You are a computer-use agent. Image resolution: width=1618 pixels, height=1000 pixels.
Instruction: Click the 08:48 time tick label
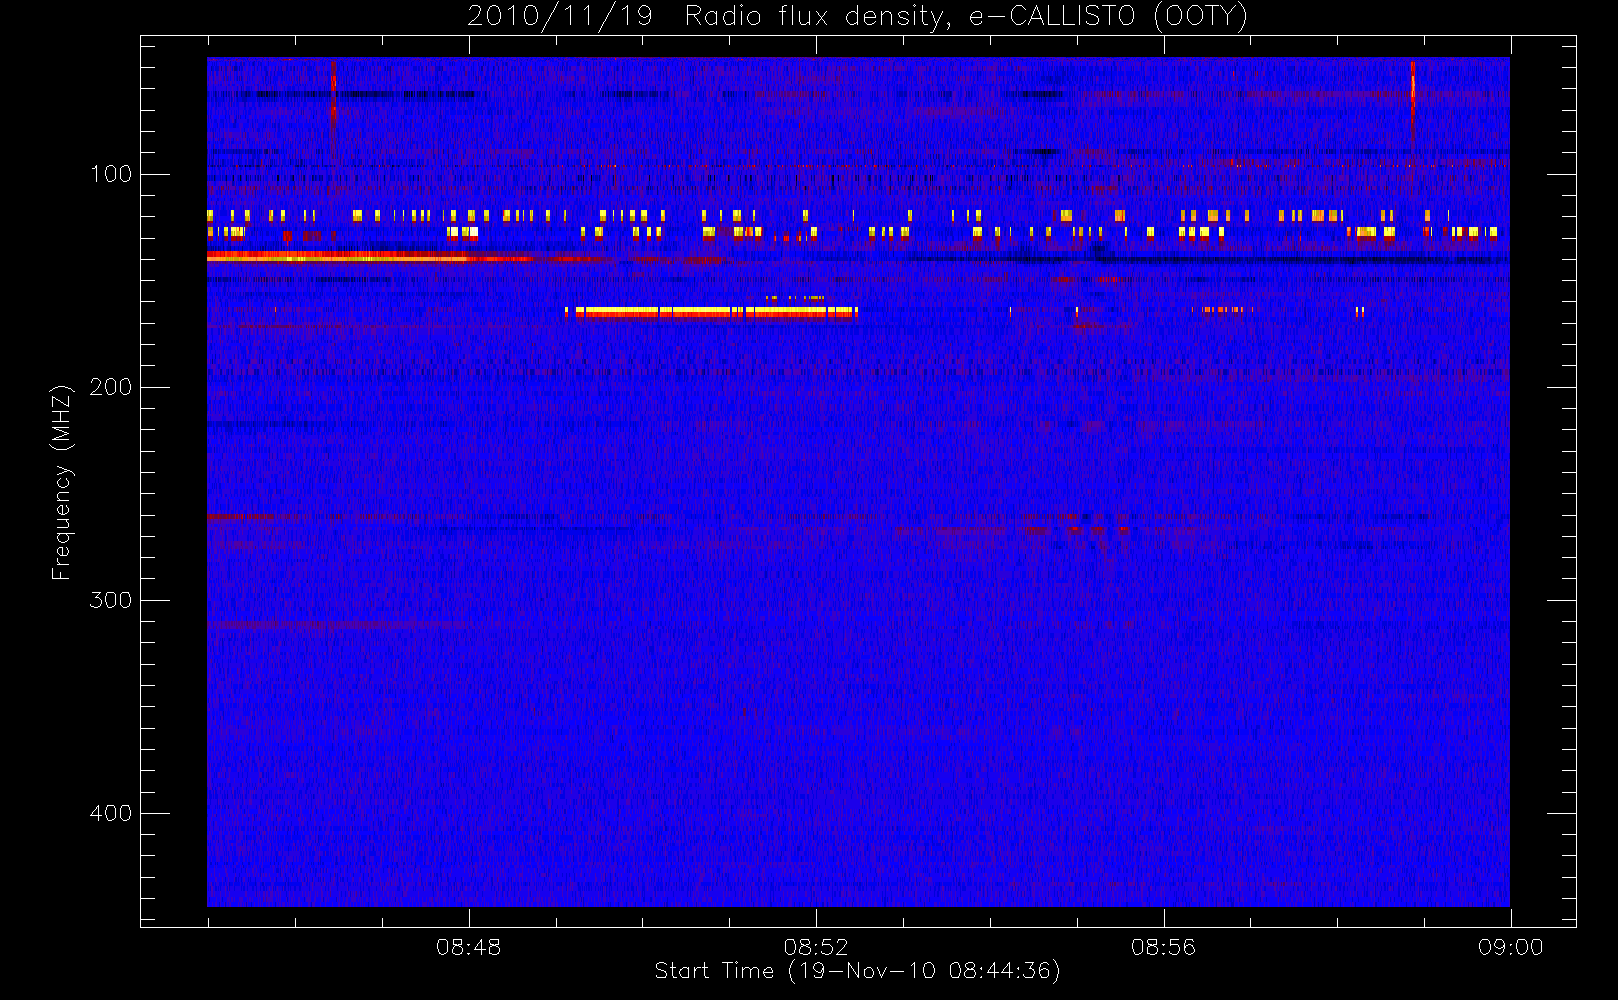pyautogui.click(x=468, y=947)
